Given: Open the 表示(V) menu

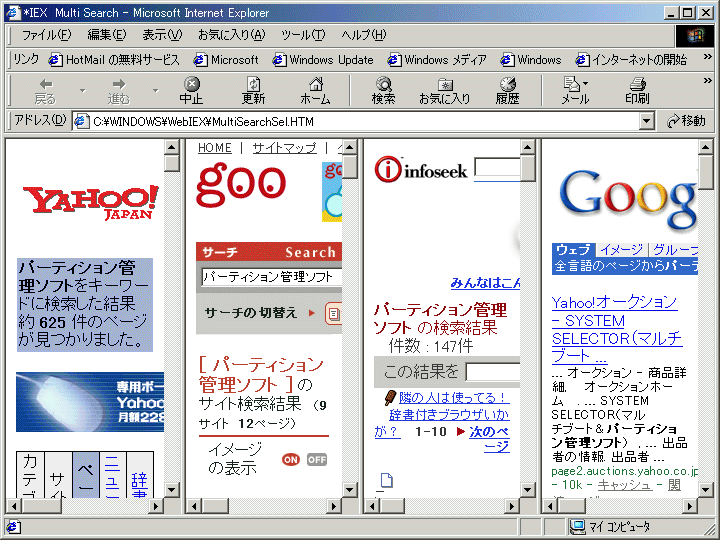Looking at the screenshot, I should coord(162,35).
